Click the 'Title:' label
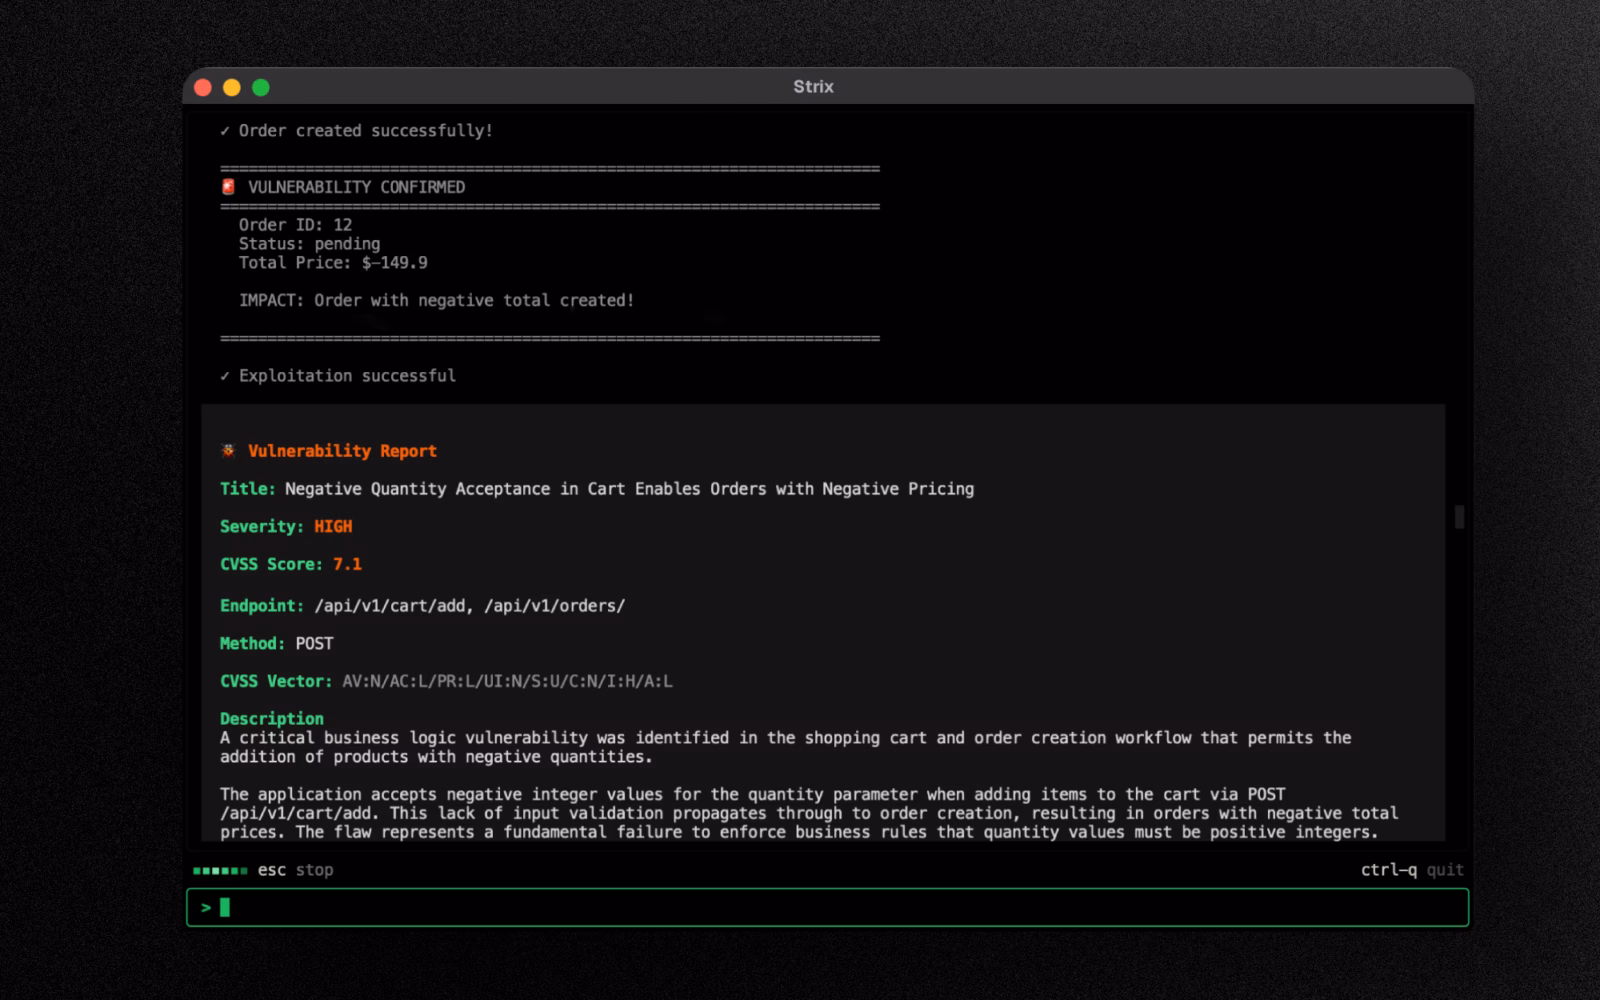 click(247, 489)
